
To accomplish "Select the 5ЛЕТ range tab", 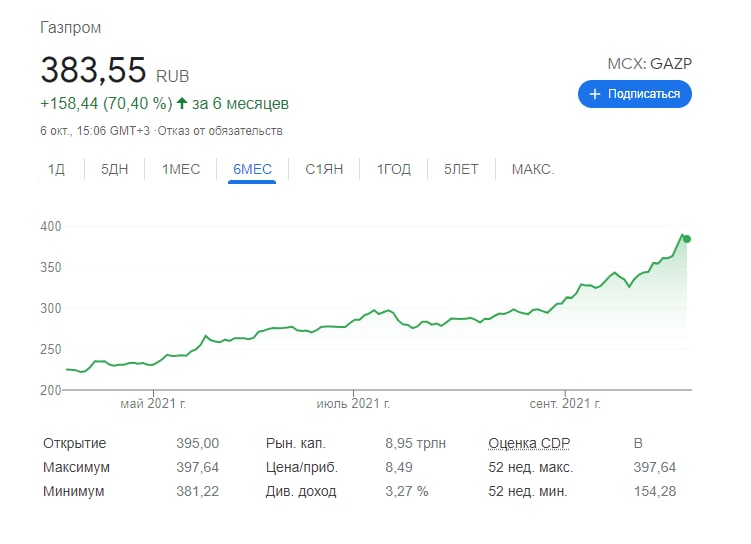I will pos(461,169).
